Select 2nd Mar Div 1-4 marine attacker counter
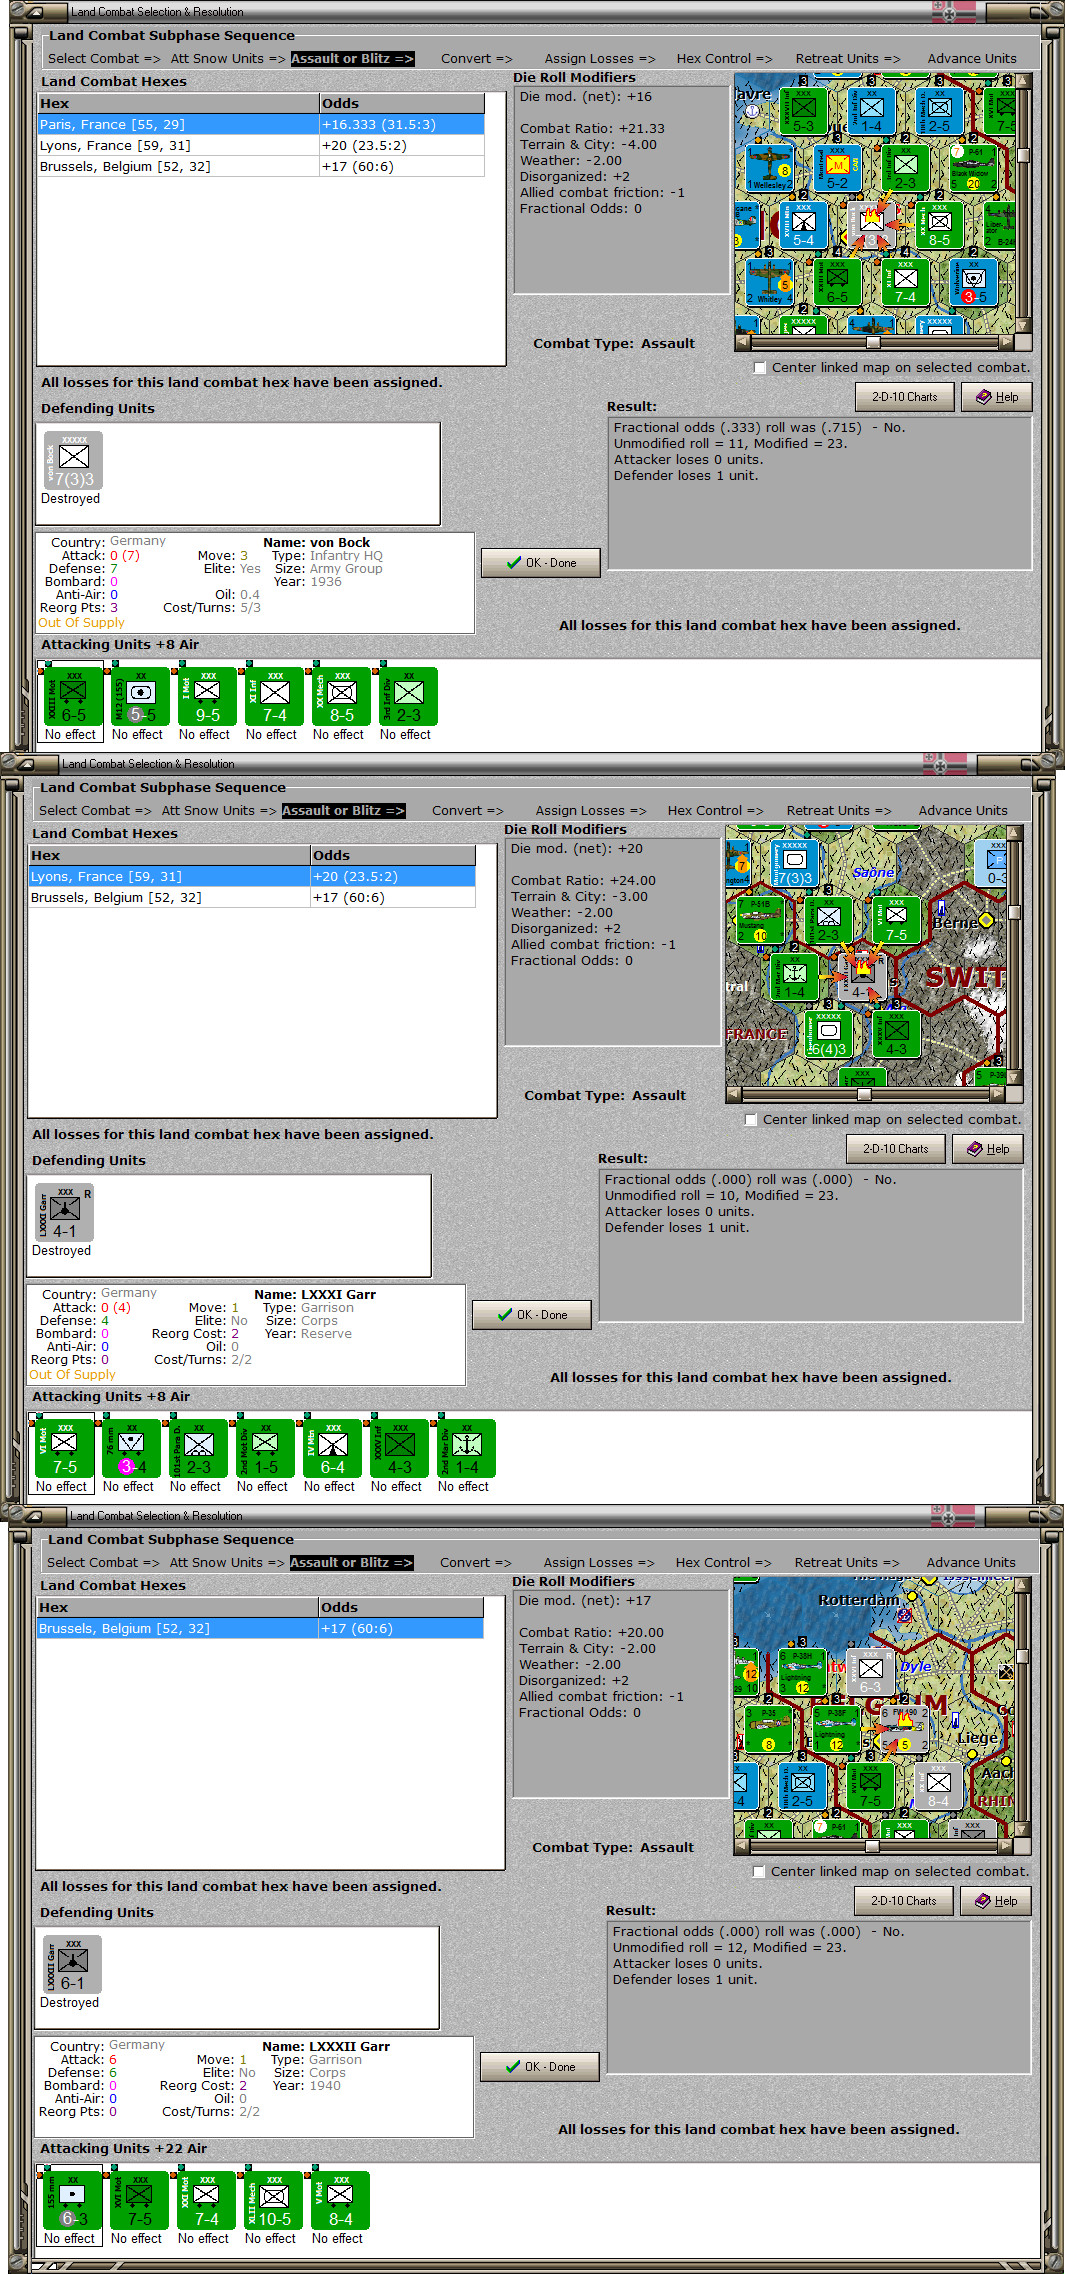This screenshot has width=1065, height=2274. point(465,1449)
